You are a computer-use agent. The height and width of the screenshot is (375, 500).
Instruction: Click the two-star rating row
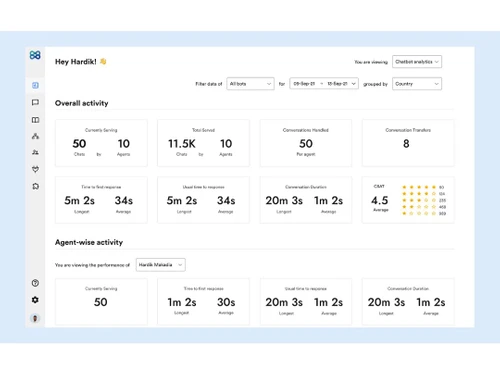[x=423, y=207]
